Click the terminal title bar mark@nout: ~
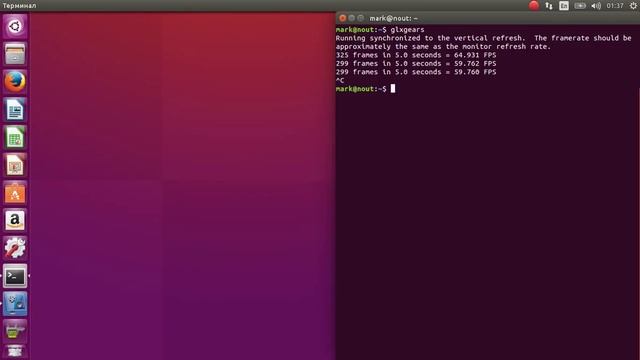This screenshot has height=360, width=640. (393, 18)
